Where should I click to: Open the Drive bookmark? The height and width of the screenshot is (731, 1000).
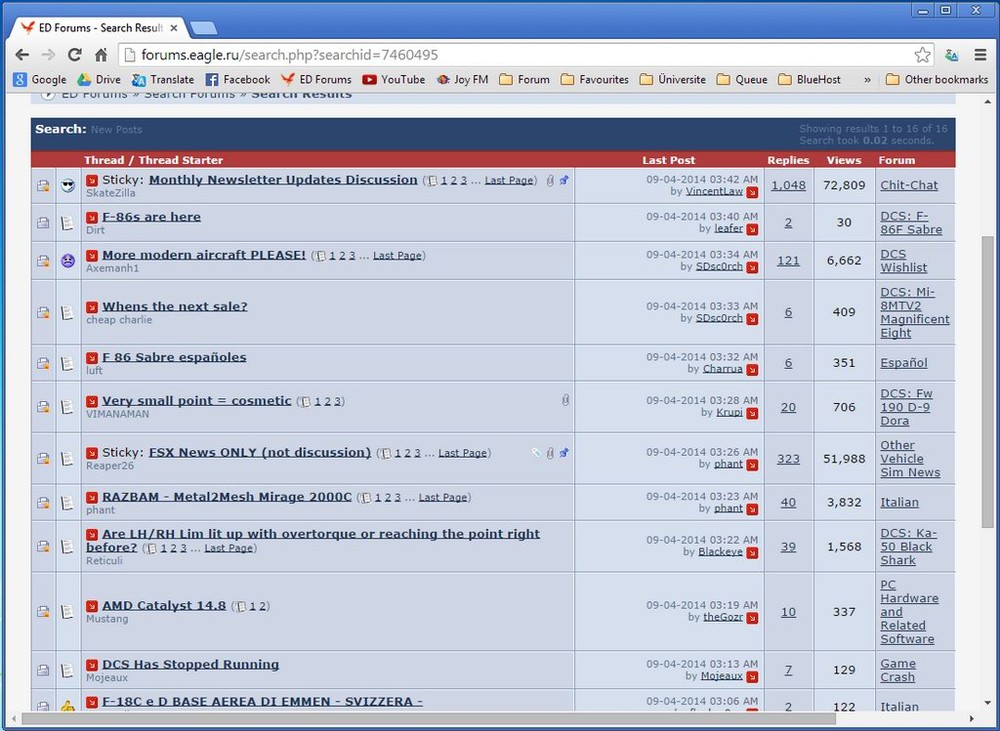pos(99,79)
